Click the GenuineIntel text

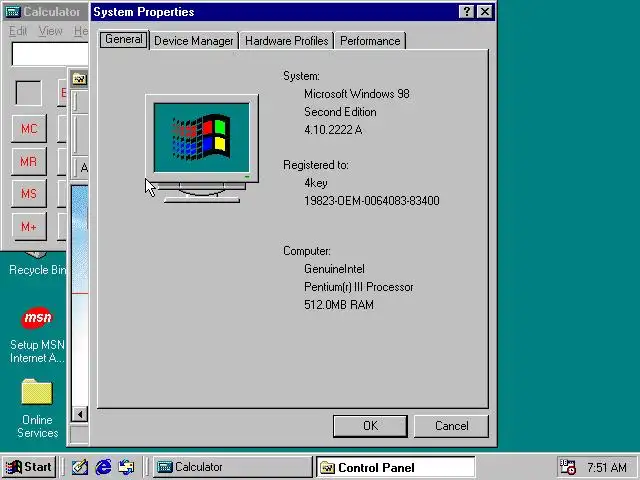(334, 269)
